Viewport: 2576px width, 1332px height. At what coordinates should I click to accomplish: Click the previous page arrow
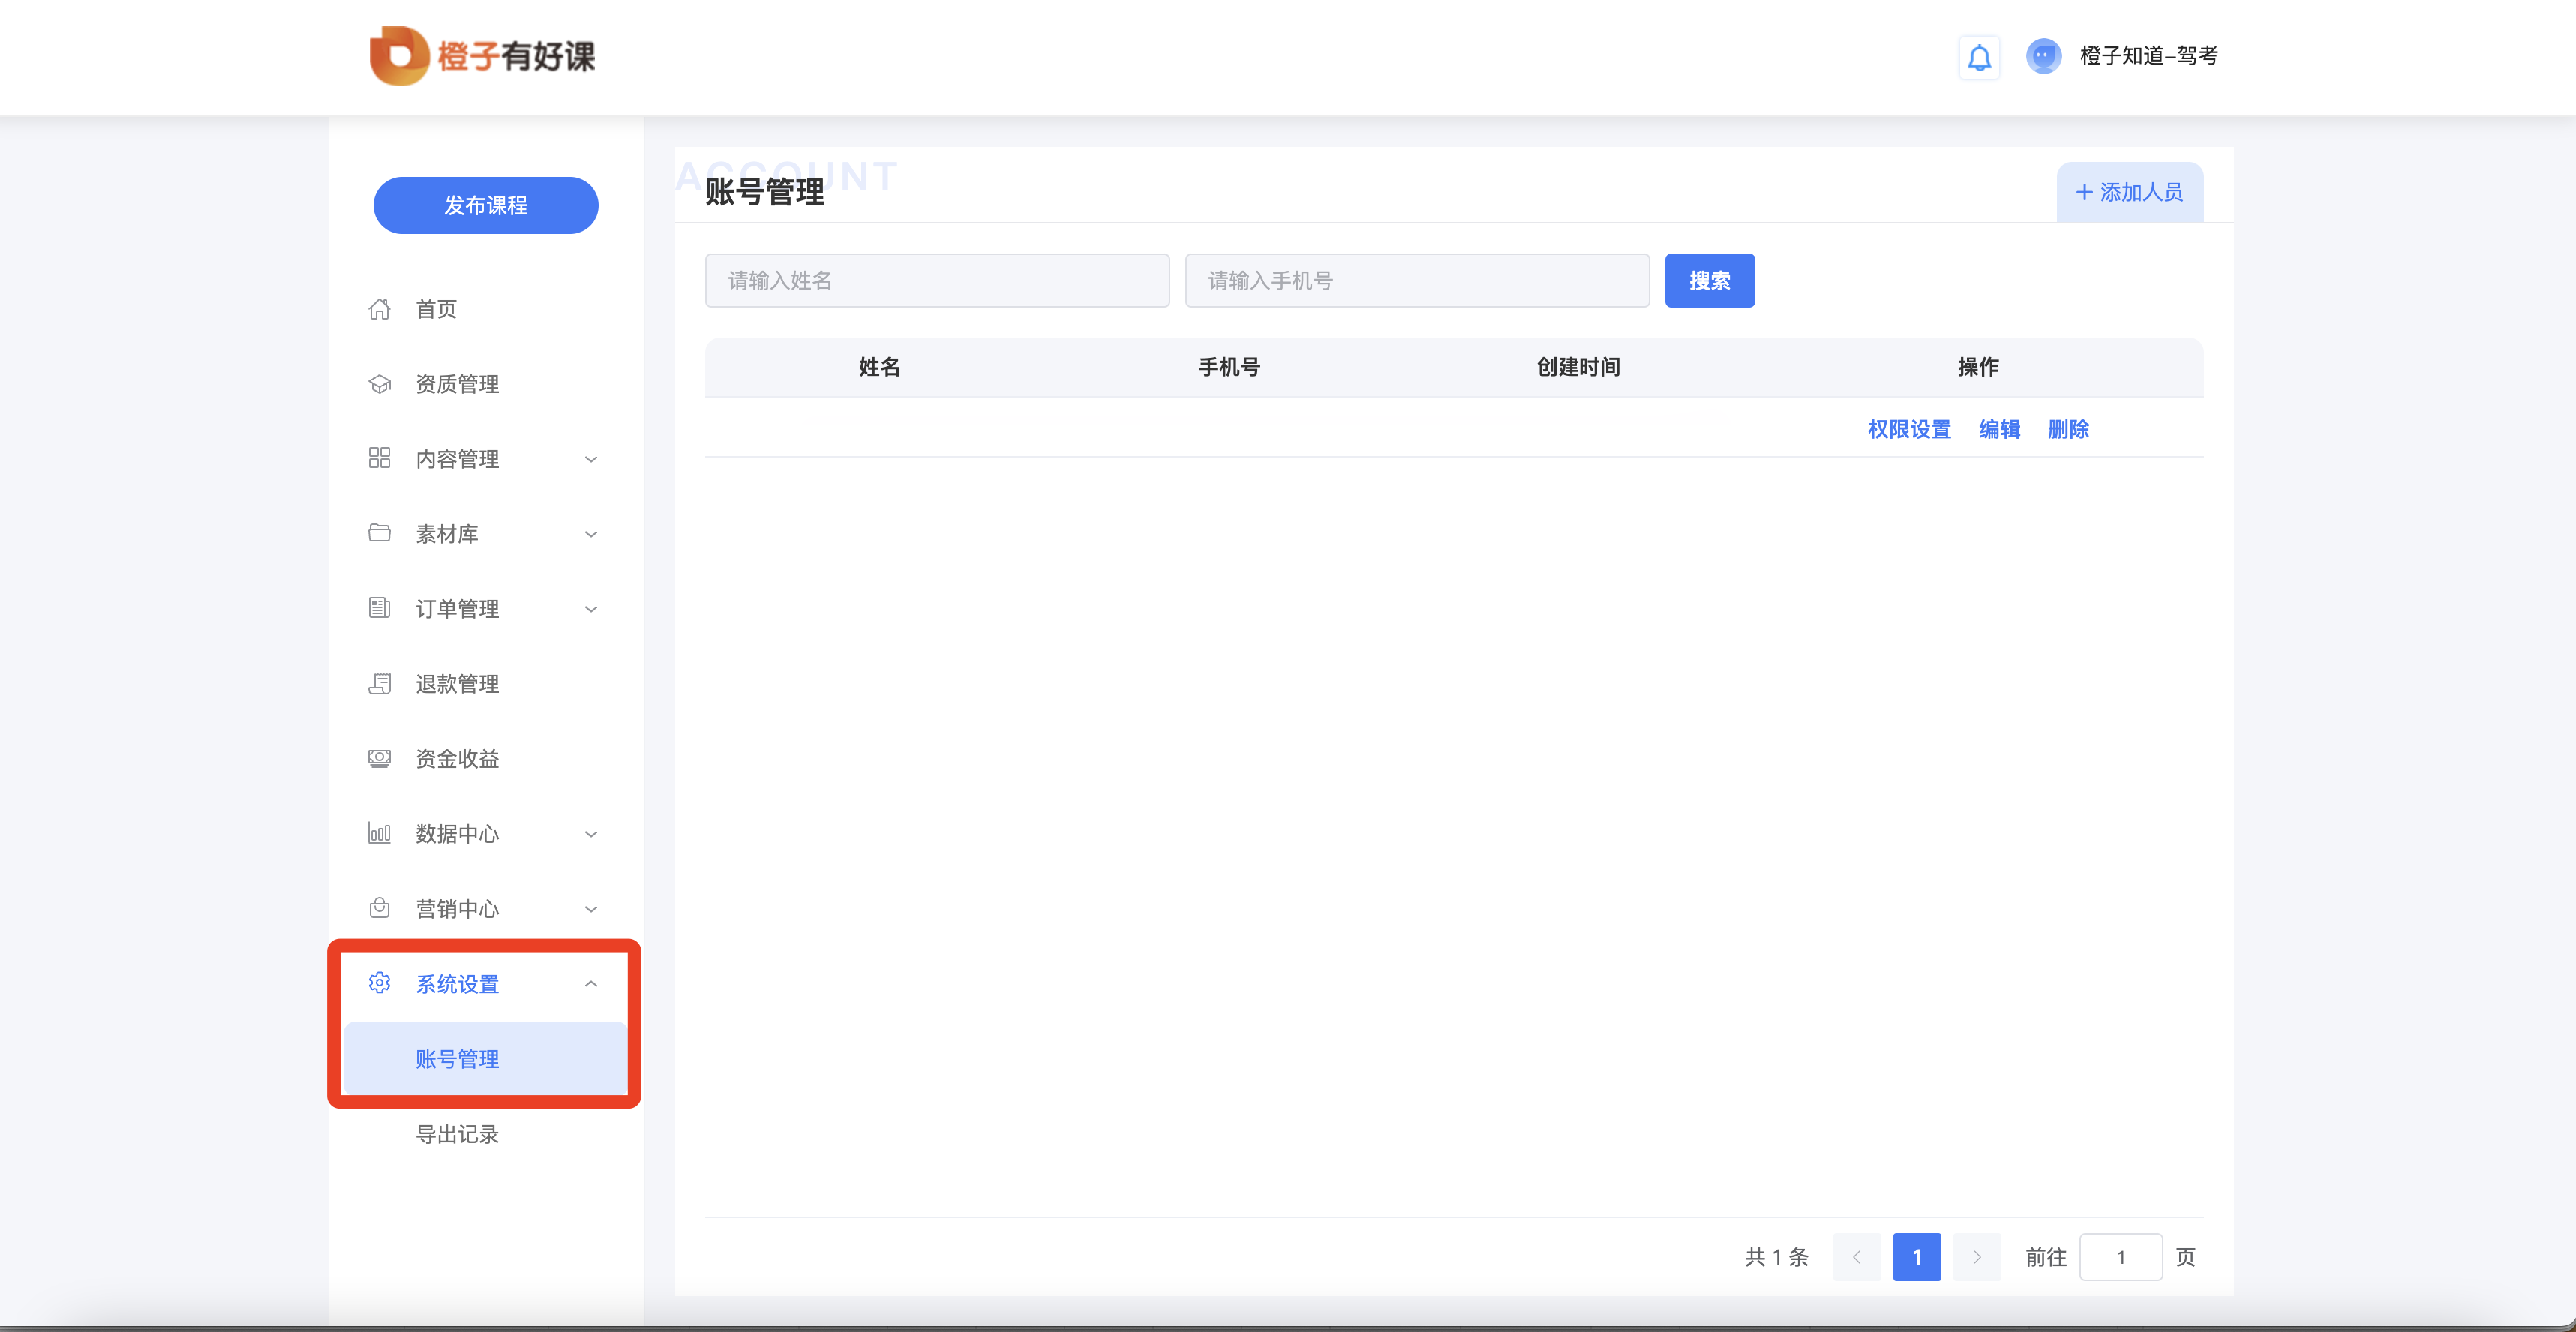(x=1857, y=1257)
